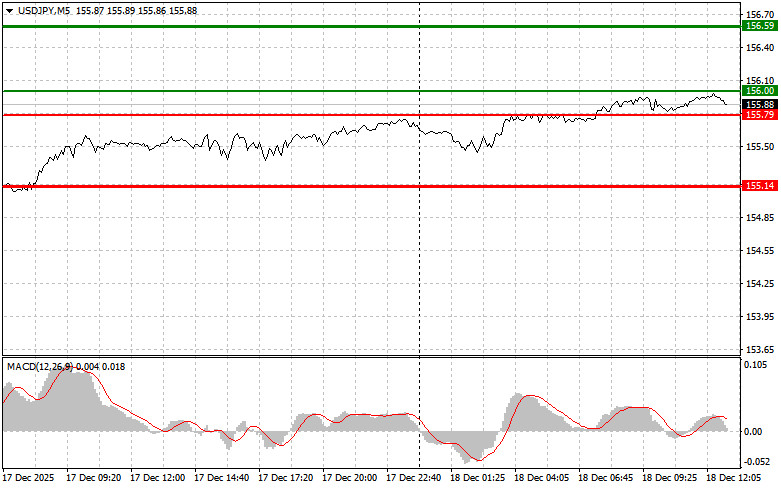
Task: Click the -0.052 MACD scale value
Action: (x=757, y=462)
